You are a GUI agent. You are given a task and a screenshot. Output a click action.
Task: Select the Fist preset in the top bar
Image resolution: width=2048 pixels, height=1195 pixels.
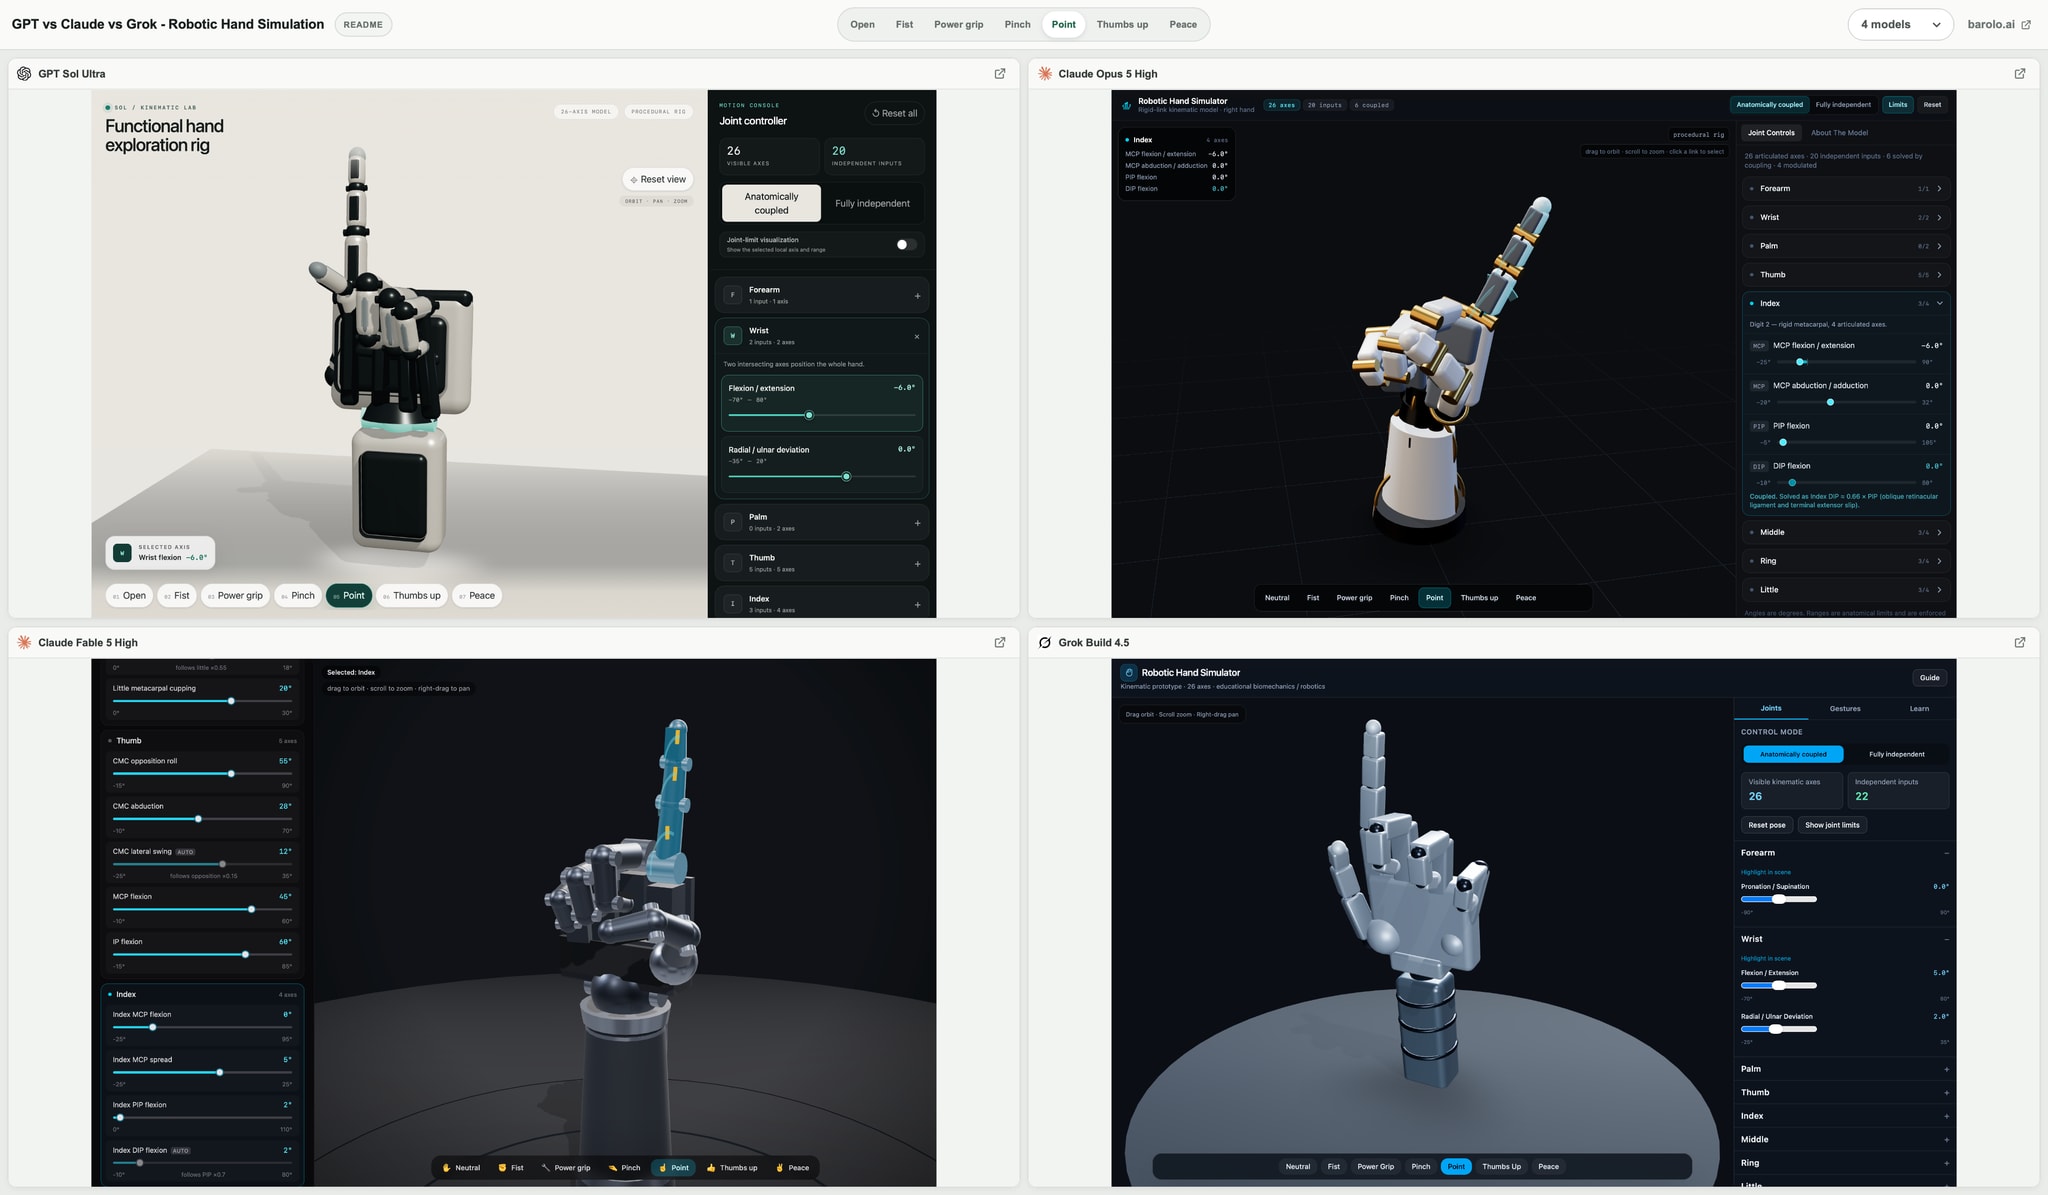click(x=904, y=24)
